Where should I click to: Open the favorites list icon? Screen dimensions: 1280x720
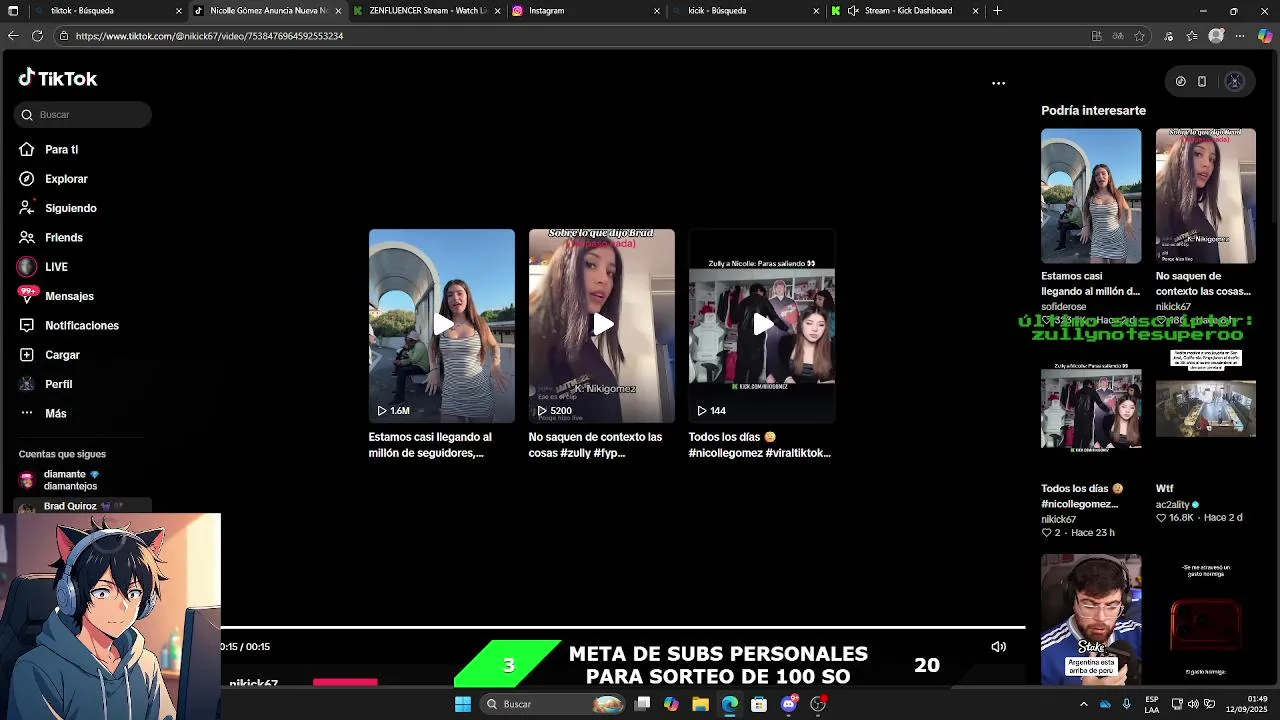point(1192,36)
